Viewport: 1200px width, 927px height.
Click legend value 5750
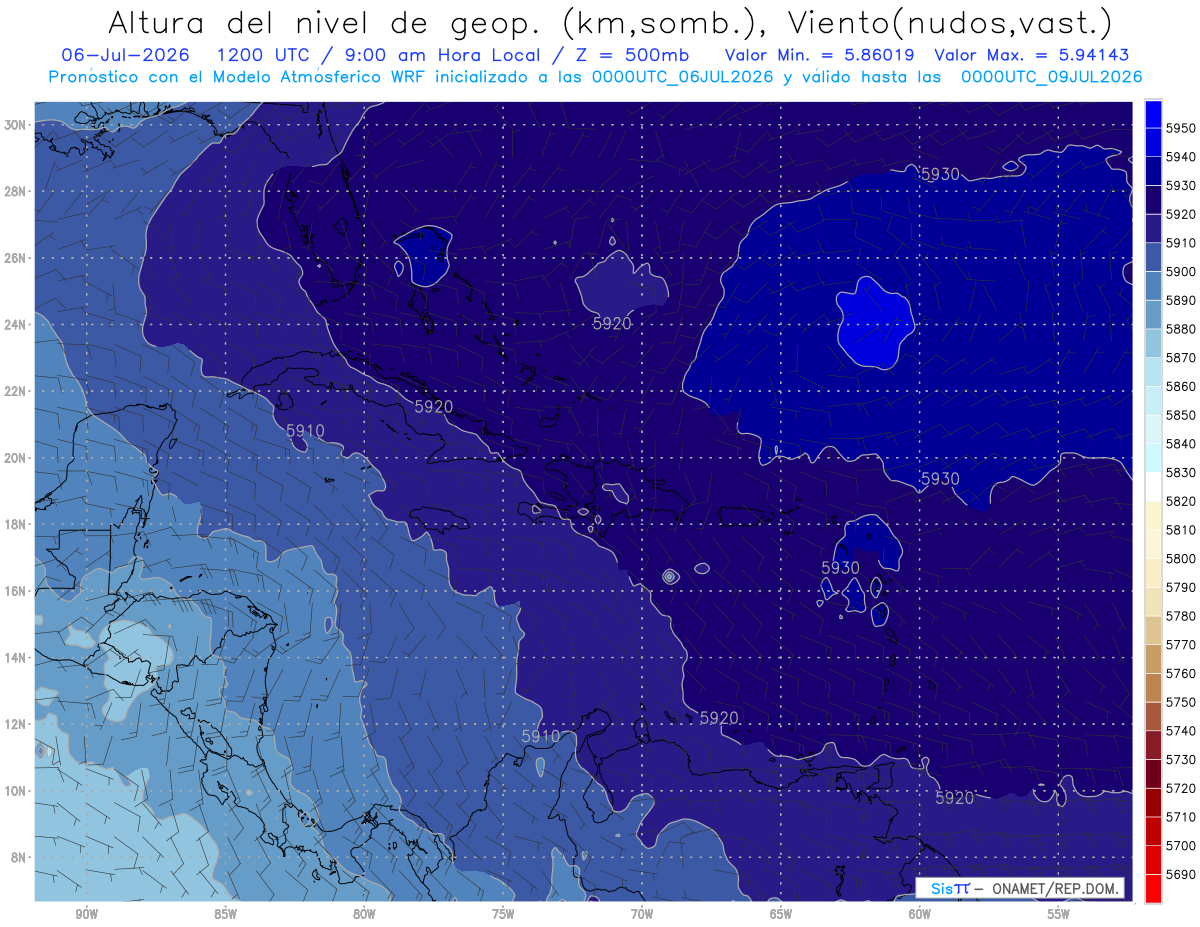coord(1180,702)
